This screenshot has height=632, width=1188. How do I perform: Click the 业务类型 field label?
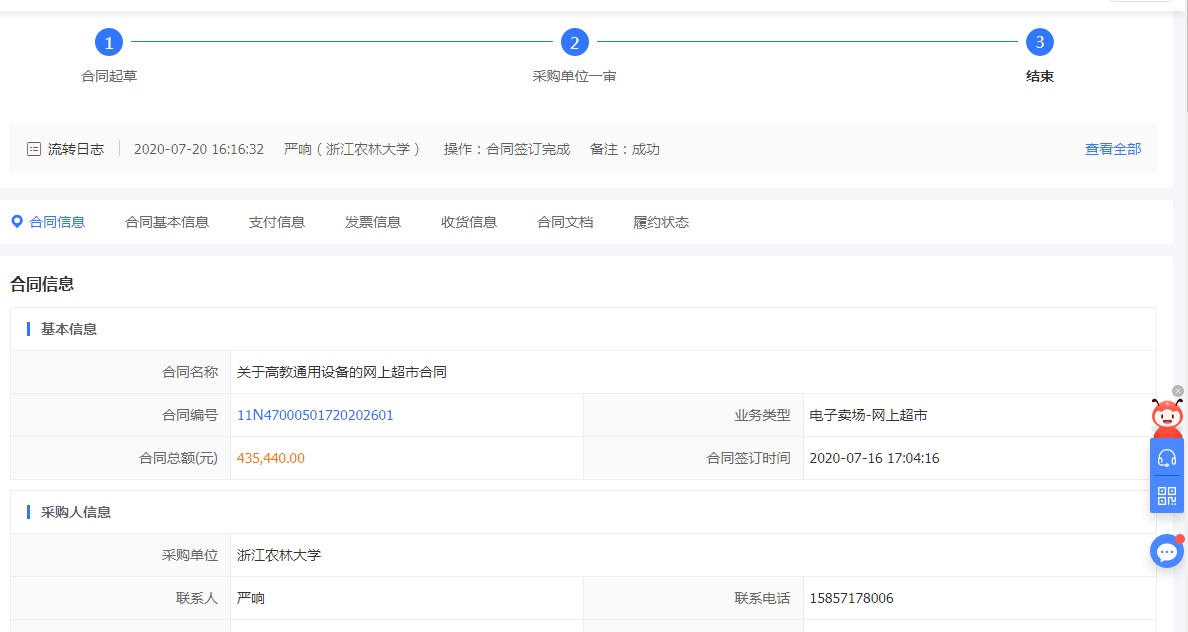[x=762, y=415]
